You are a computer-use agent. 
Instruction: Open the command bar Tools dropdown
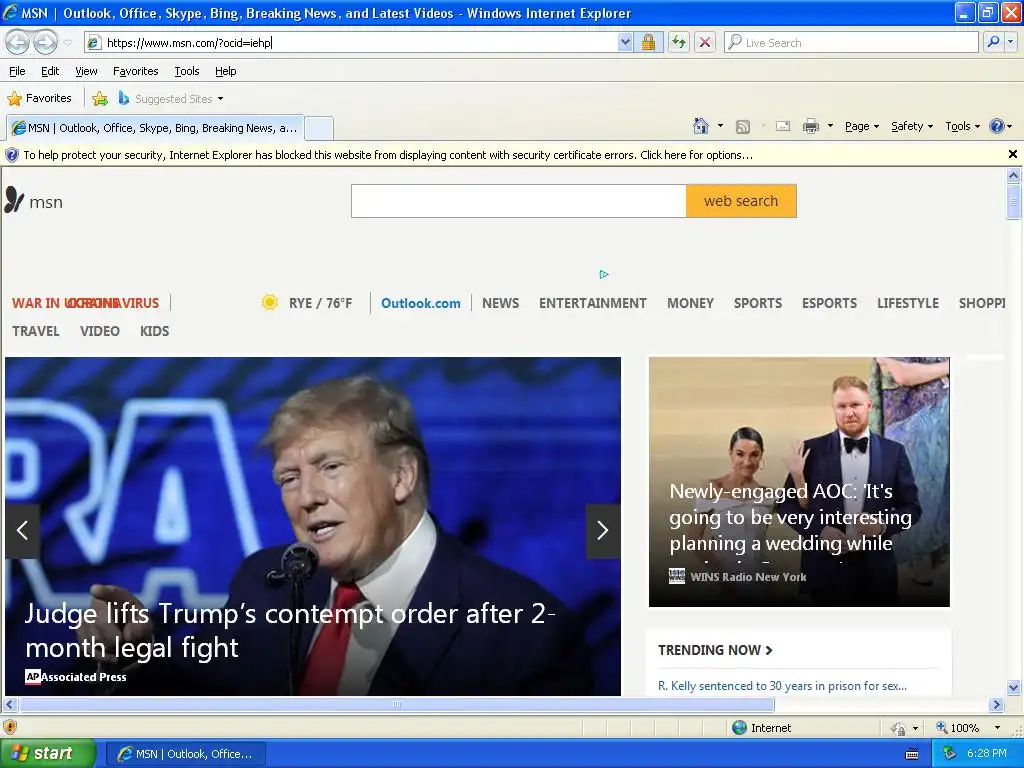pos(962,126)
